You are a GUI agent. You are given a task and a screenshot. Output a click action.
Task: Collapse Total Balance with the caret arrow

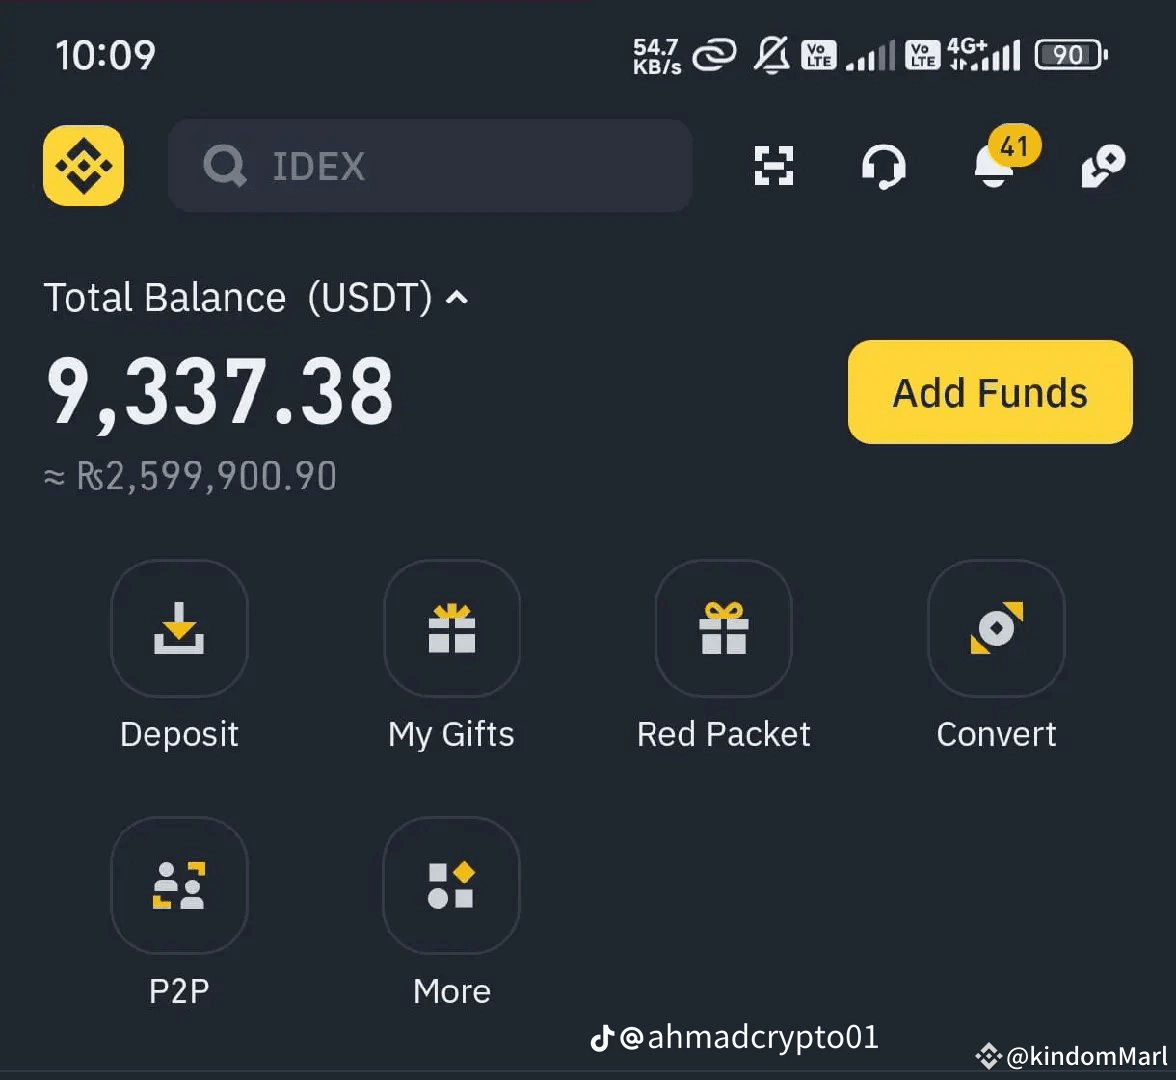[457, 298]
